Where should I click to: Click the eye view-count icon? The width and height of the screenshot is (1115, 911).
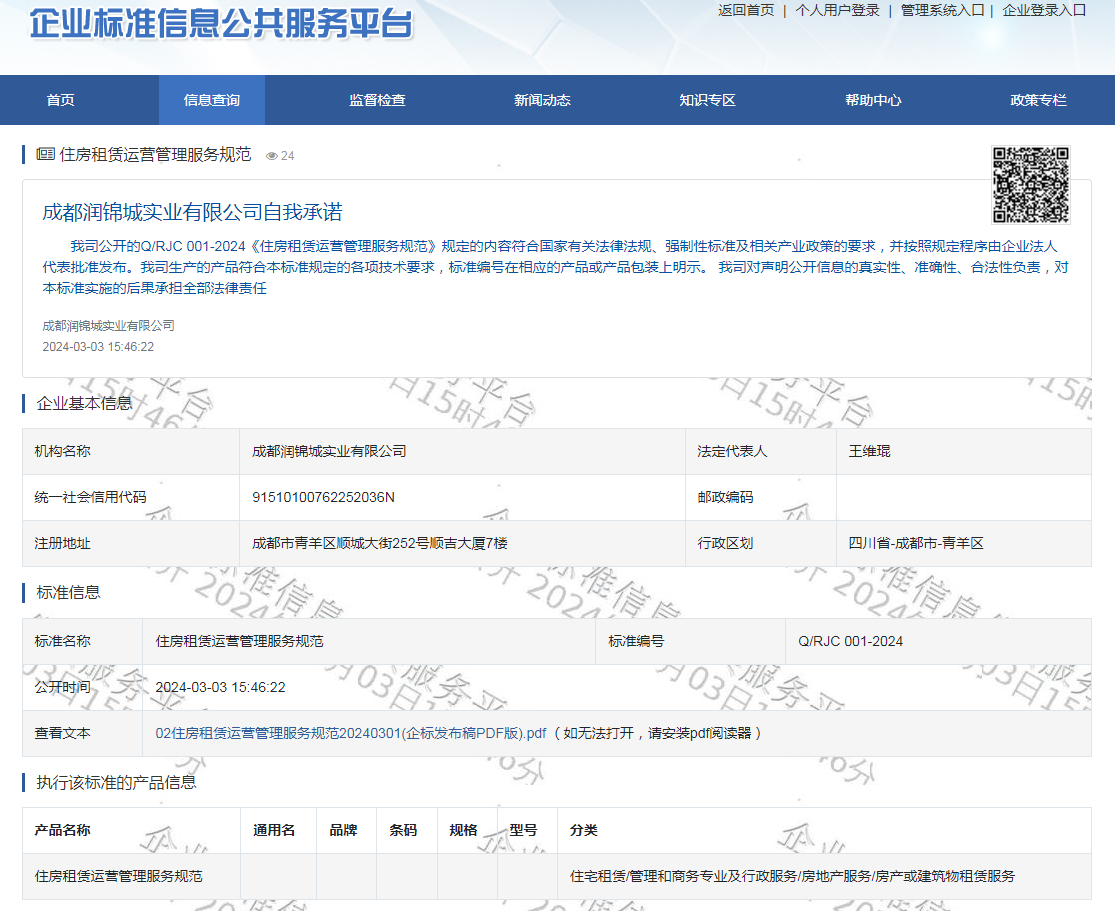point(271,156)
